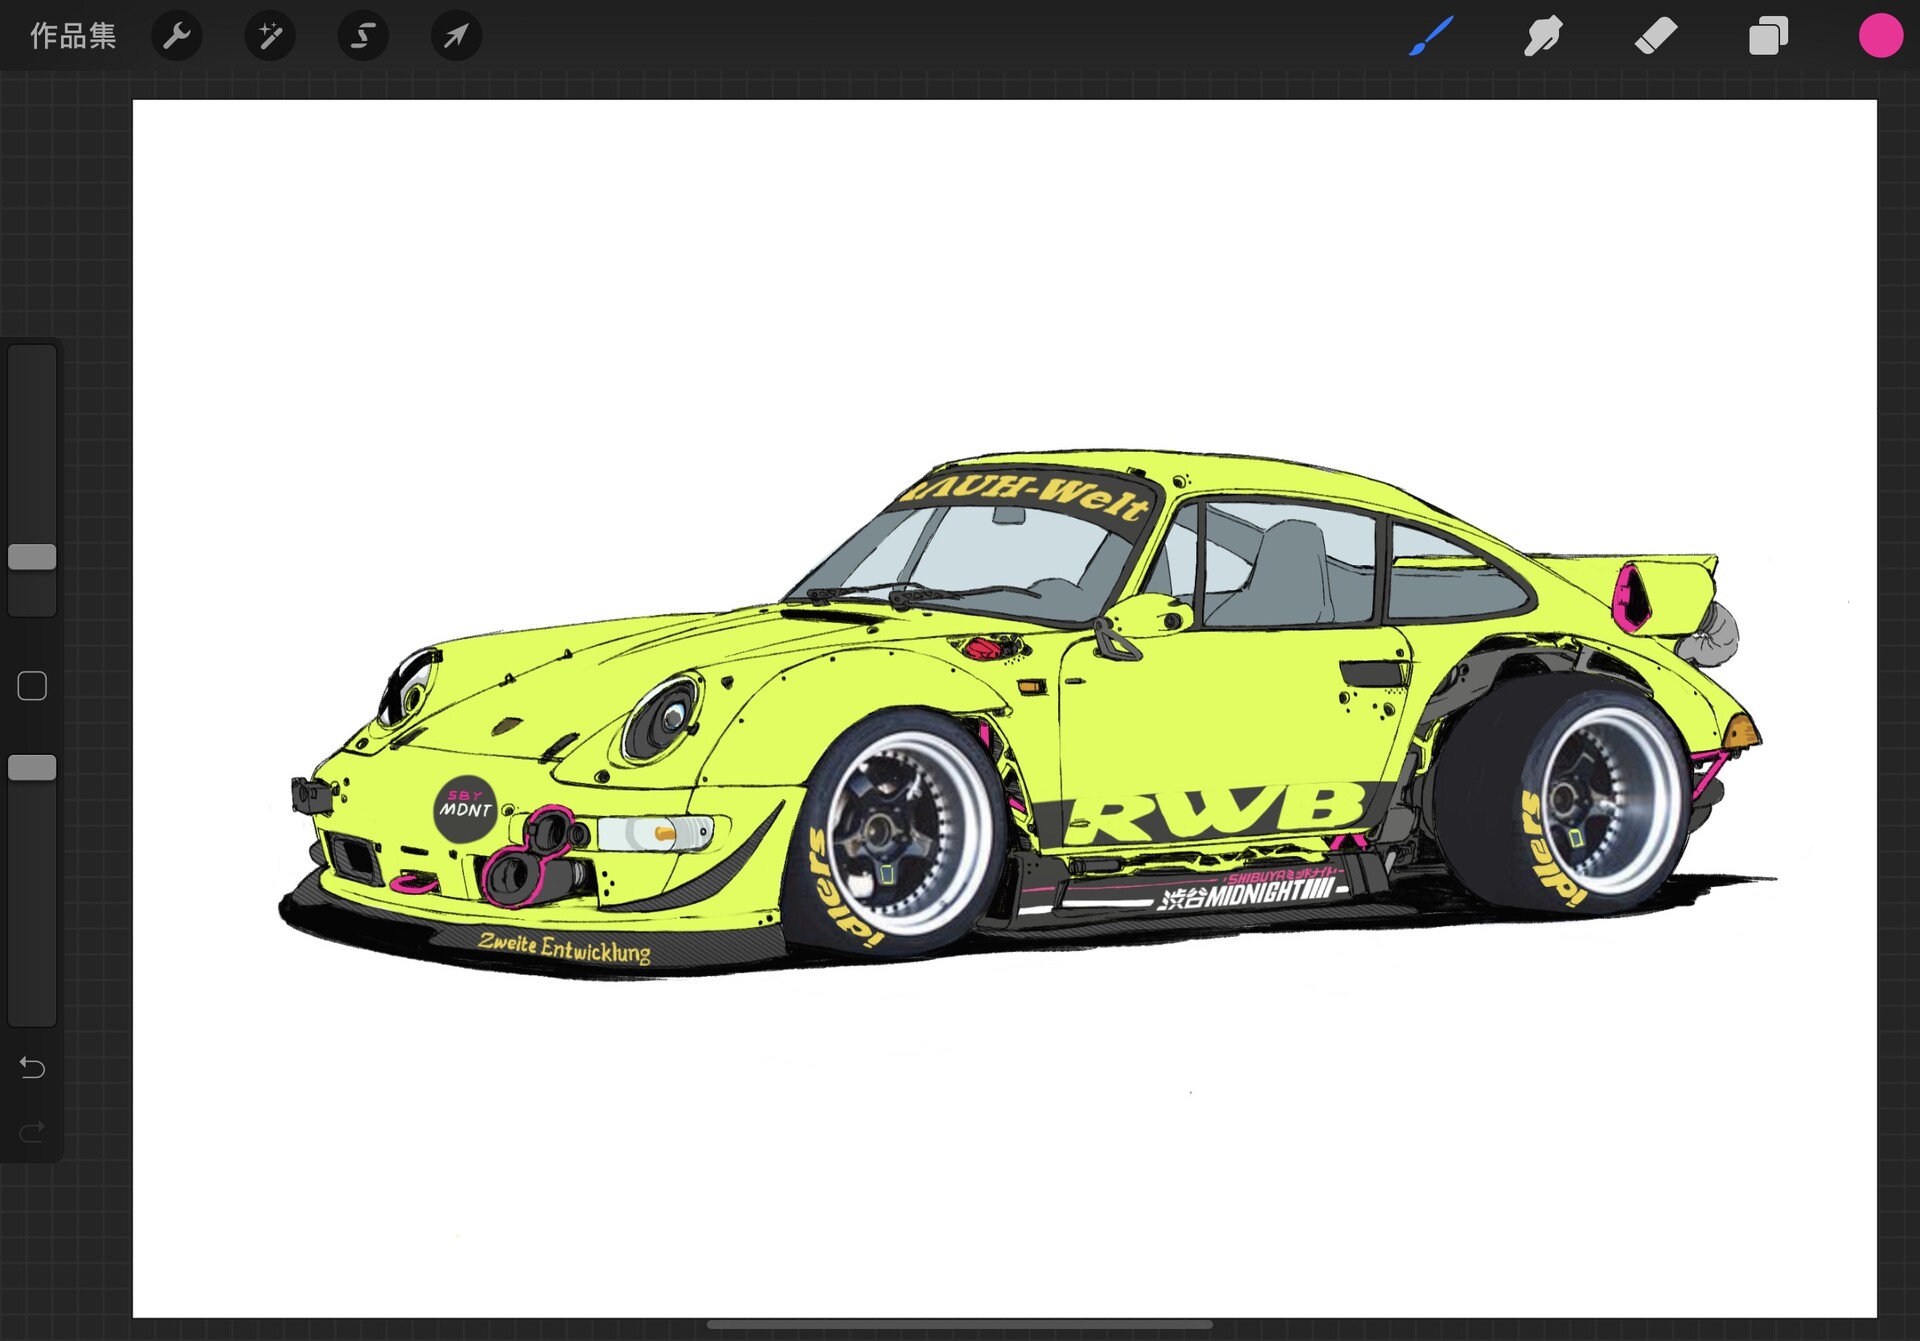The height and width of the screenshot is (1341, 1920).
Task: Tap the brush size slider handle
Action: [x=31, y=557]
